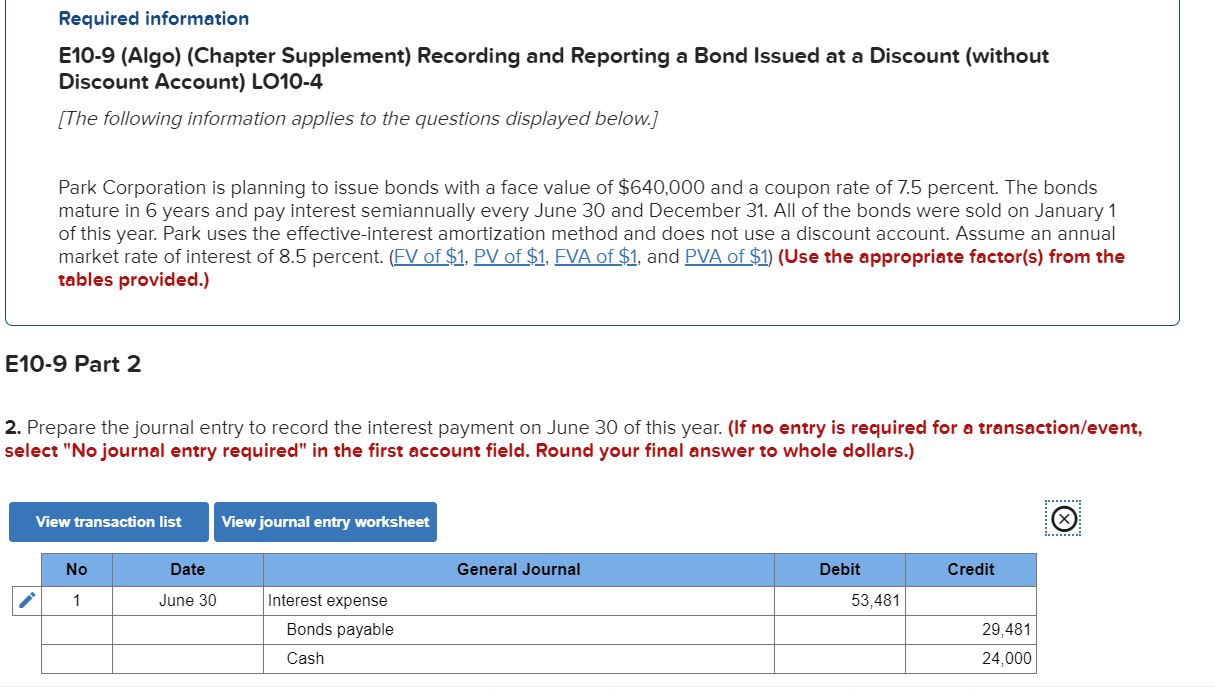Click the General Journal column header
This screenshot has height=695, width=1215.
click(x=518, y=570)
